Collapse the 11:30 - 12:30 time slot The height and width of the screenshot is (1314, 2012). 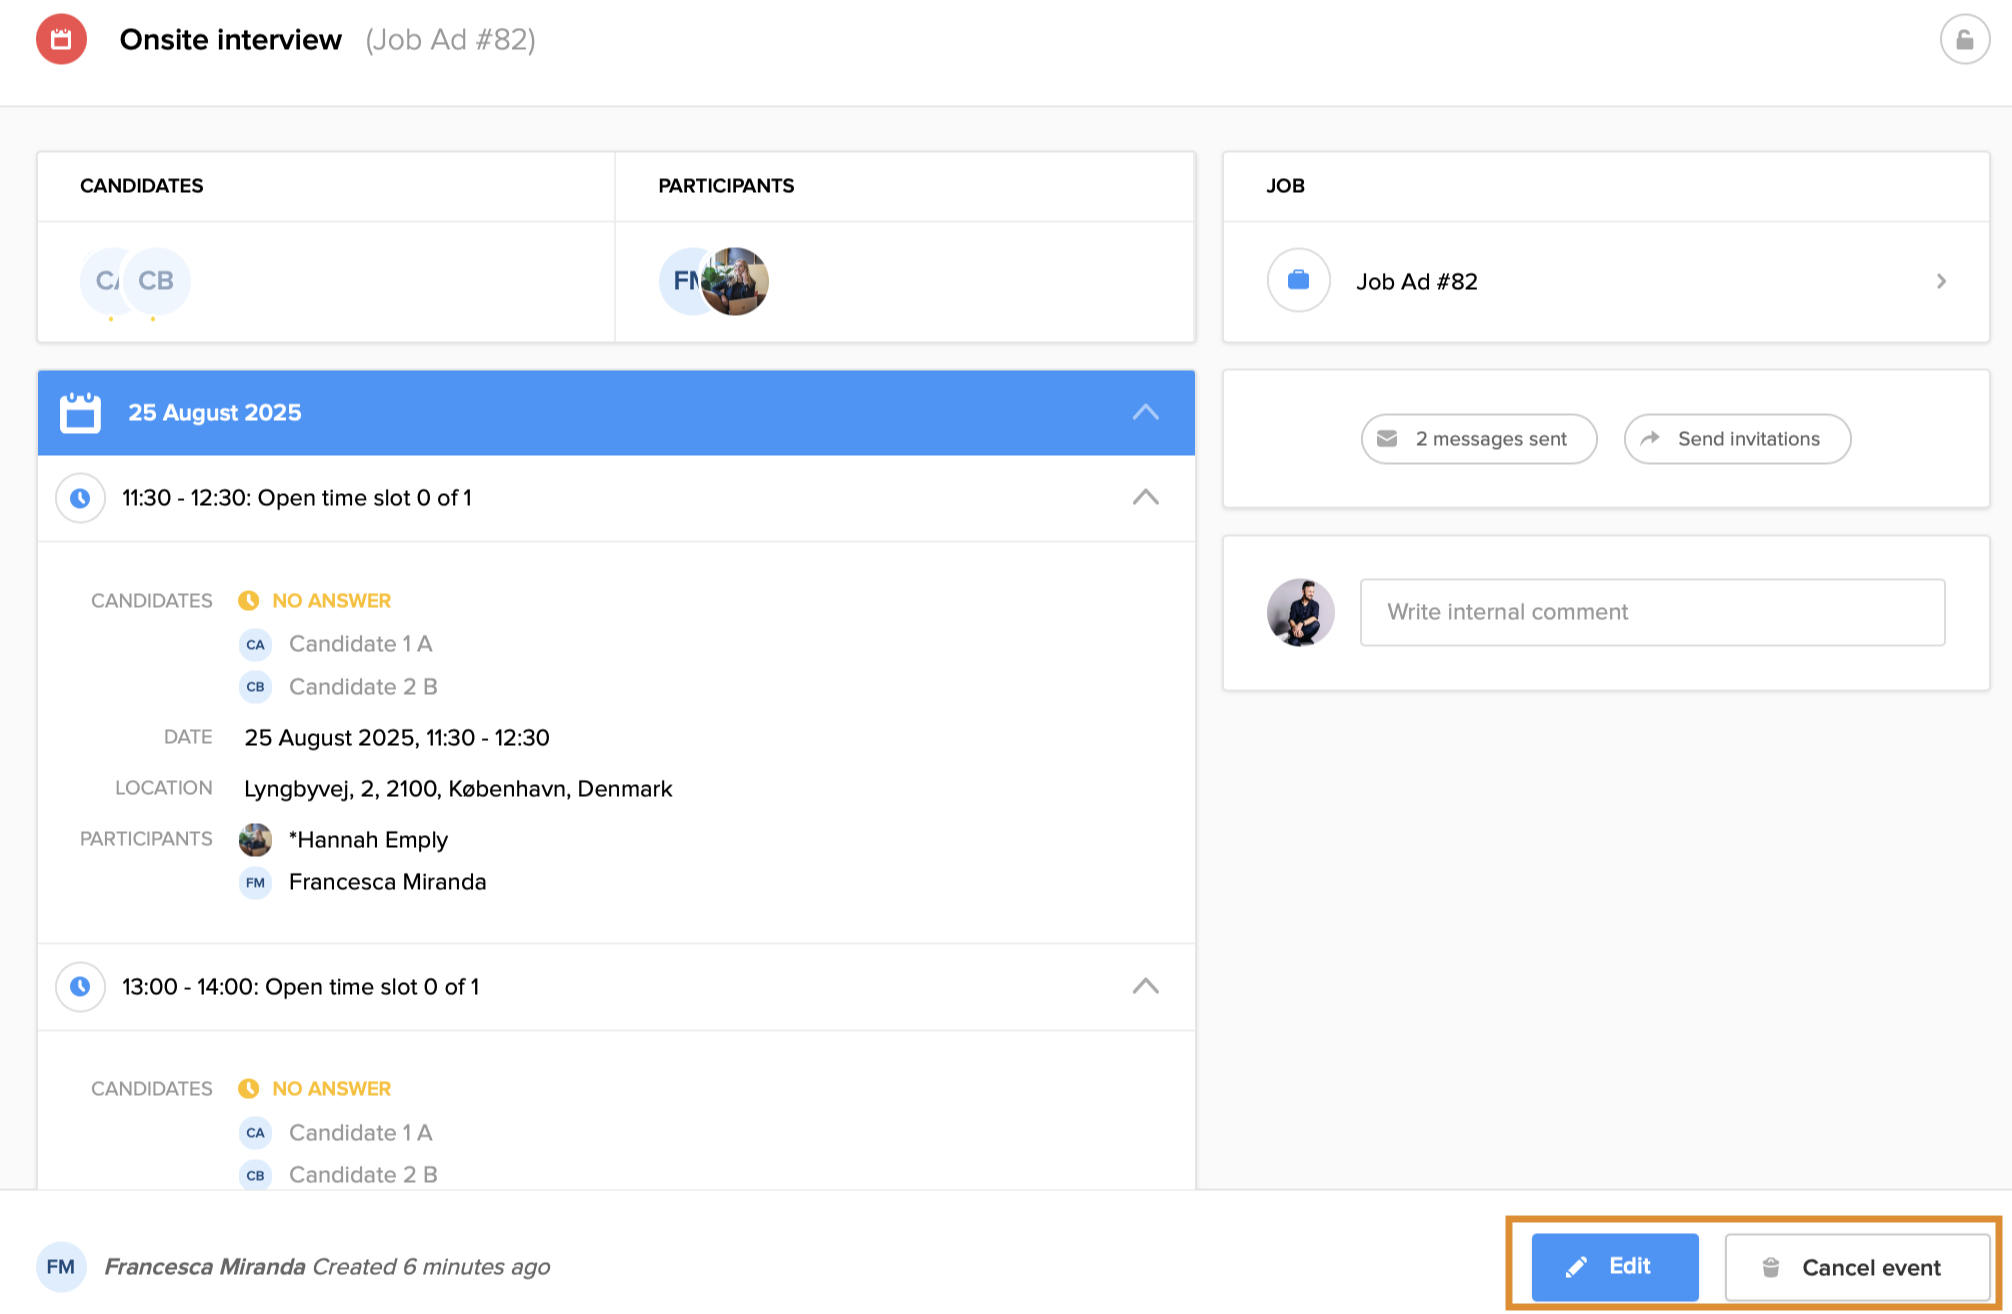point(1145,497)
